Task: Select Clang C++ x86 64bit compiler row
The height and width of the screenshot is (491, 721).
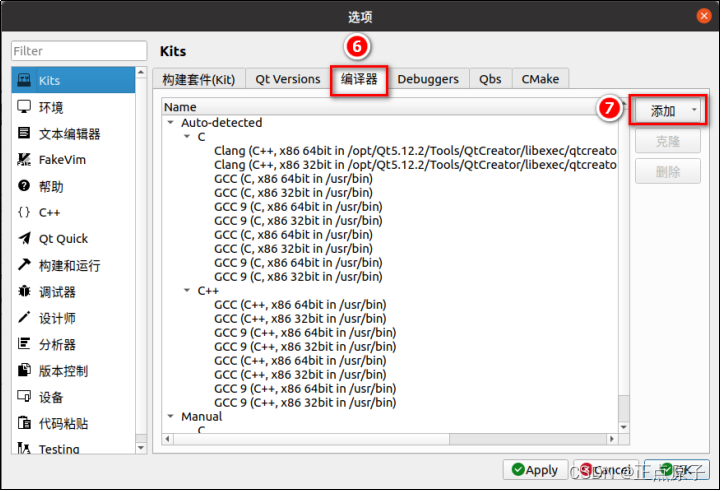Action: point(415,151)
